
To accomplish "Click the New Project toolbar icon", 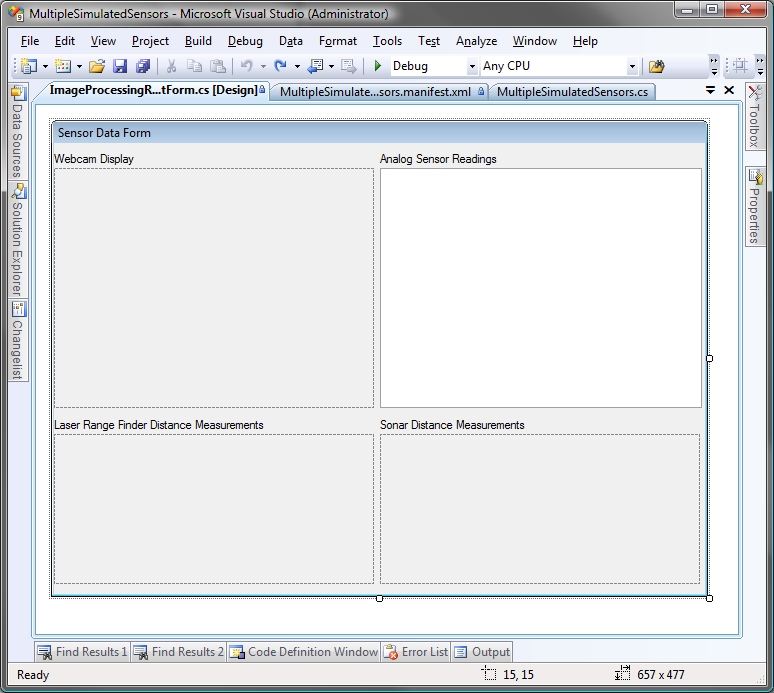I will pyautogui.click(x=29, y=66).
